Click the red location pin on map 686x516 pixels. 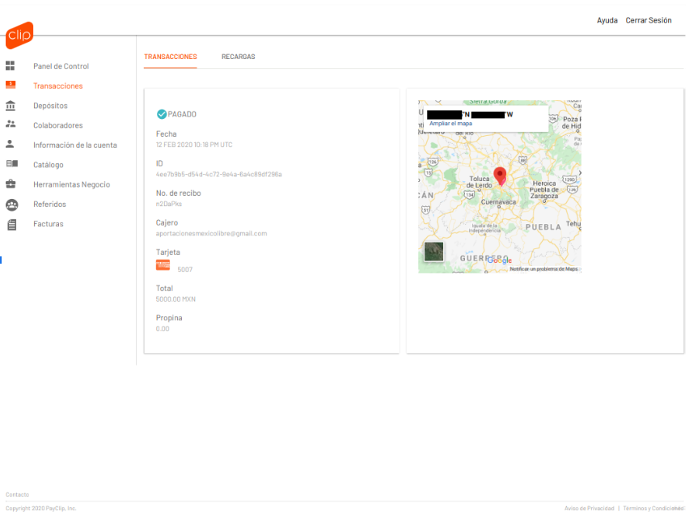pos(500,176)
